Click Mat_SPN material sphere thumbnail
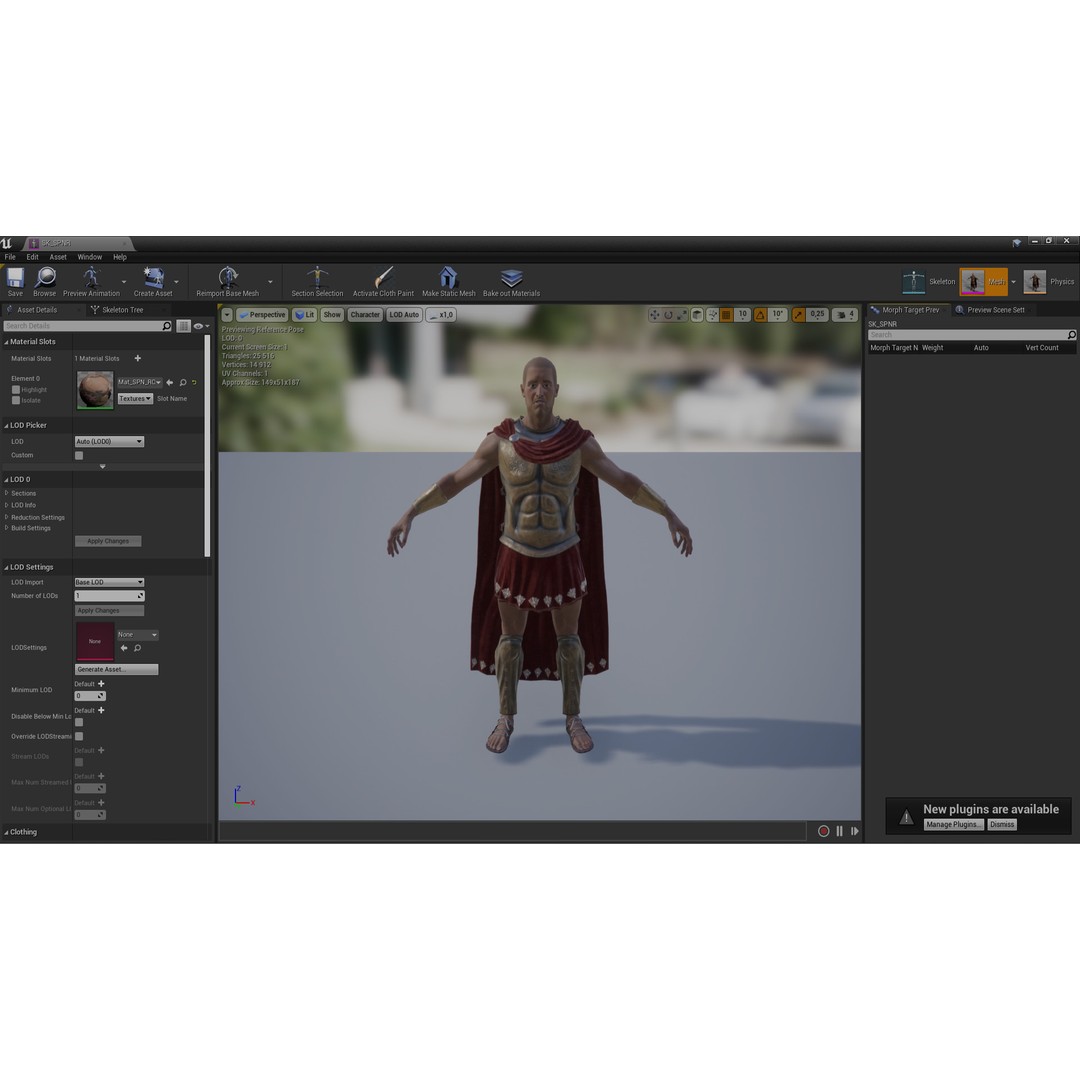This screenshot has width=1080, height=1080. pos(95,390)
